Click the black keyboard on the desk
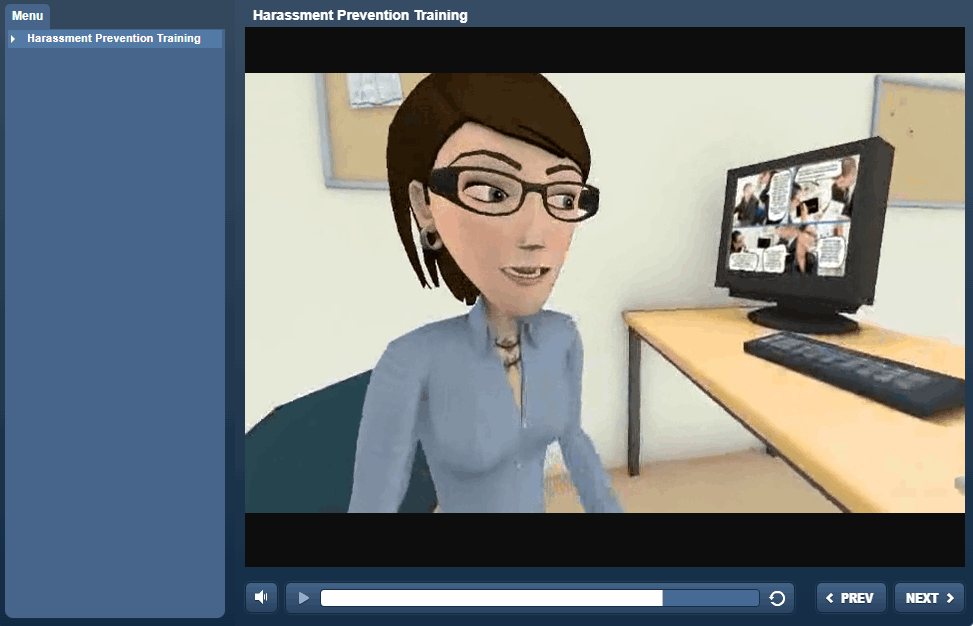973x626 pixels. [850, 370]
